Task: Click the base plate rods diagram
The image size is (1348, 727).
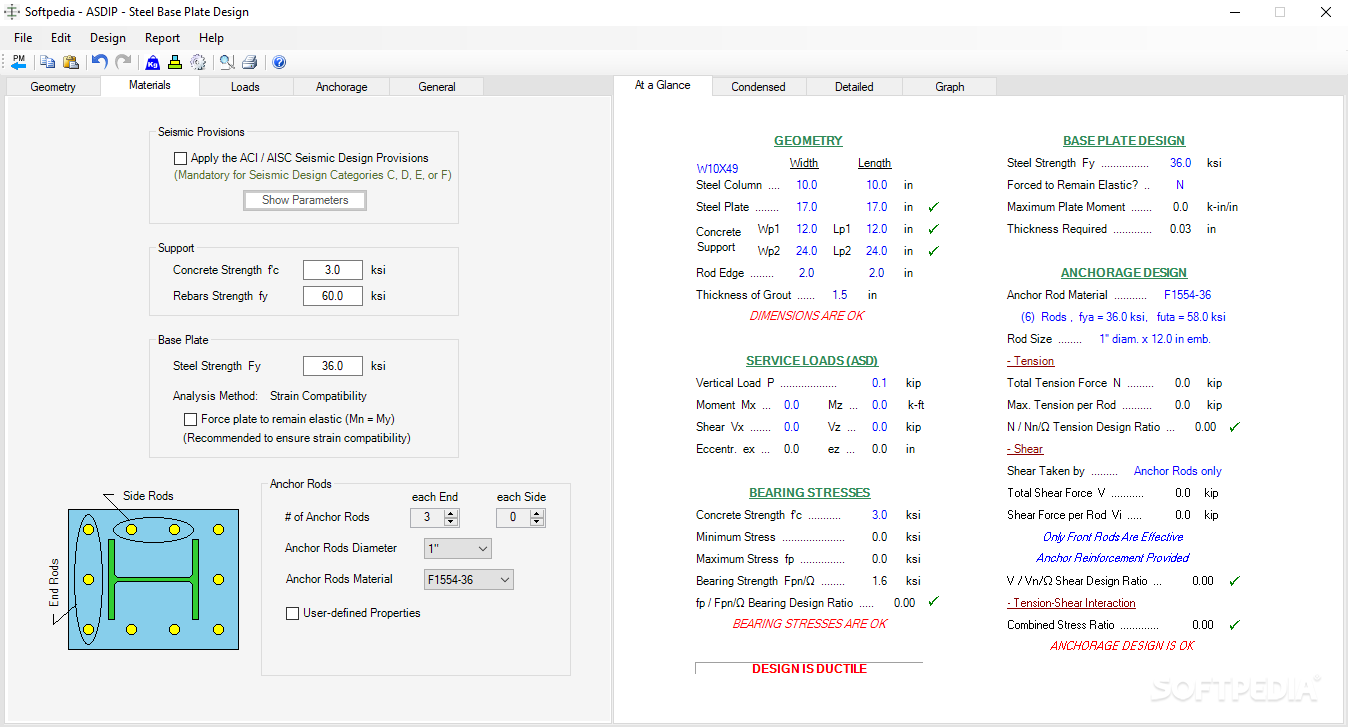Action: click(153, 579)
